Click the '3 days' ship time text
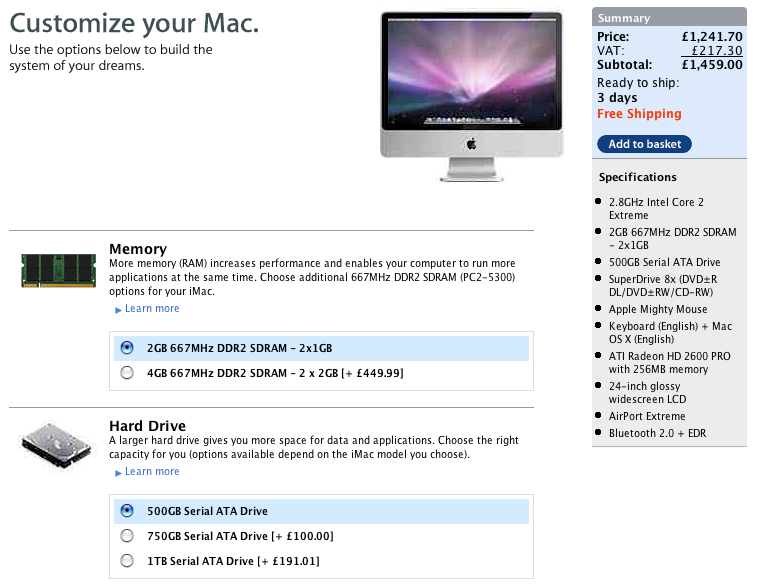 [617, 98]
